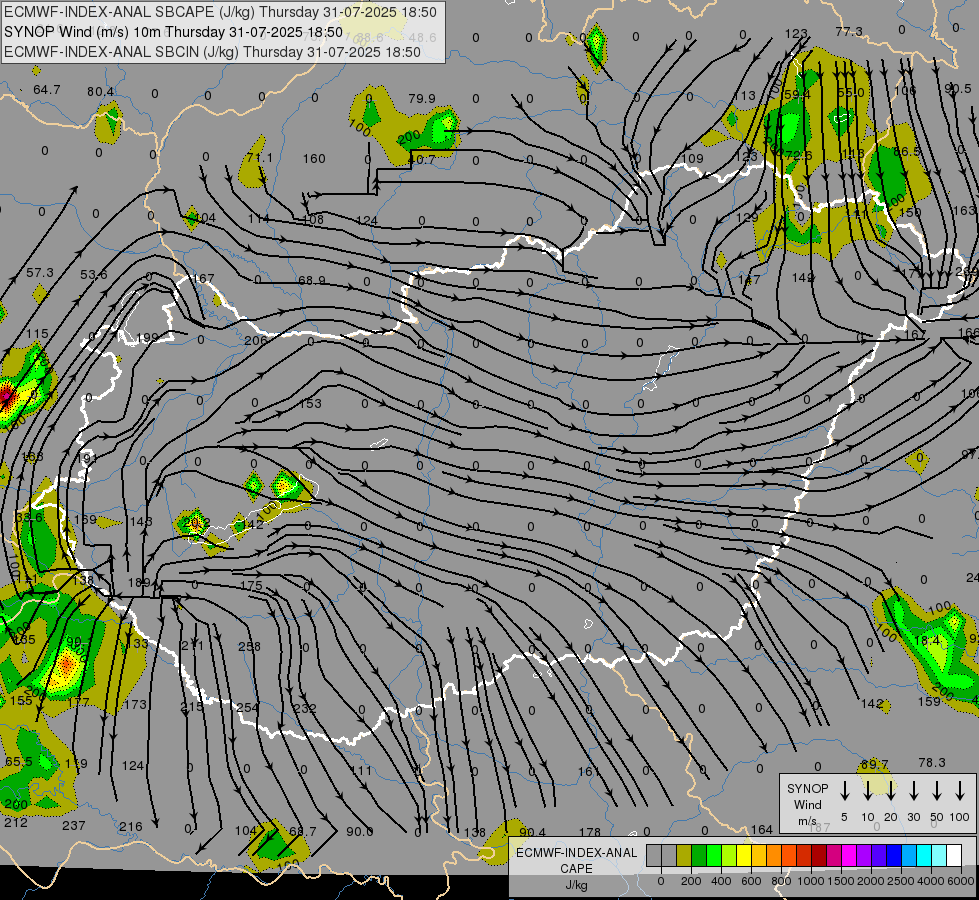This screenshot has width=979, height=900.
Task: Click the map value '199'
Action: 147,337
